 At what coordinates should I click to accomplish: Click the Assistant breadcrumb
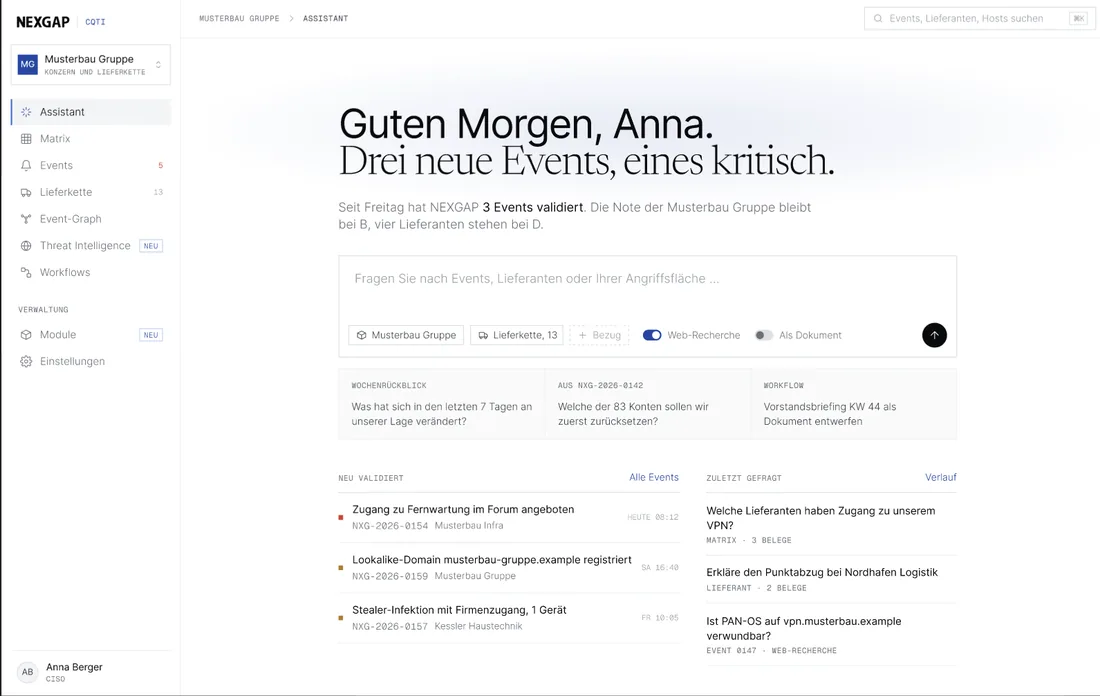[x=326, y=18]
